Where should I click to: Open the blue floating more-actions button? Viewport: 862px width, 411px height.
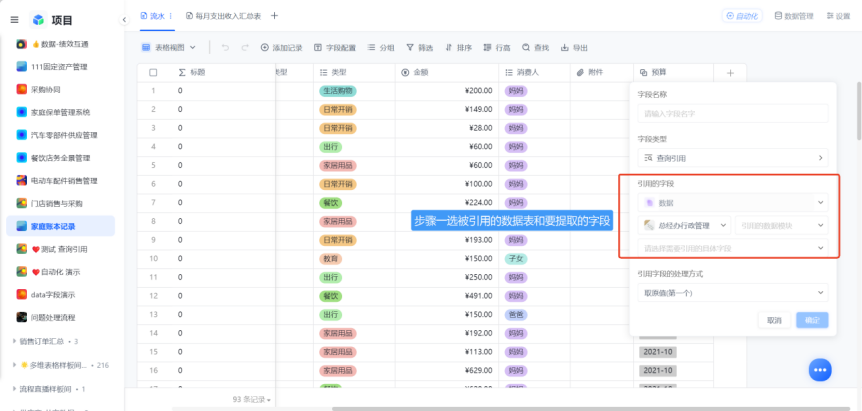coord(820,370)
